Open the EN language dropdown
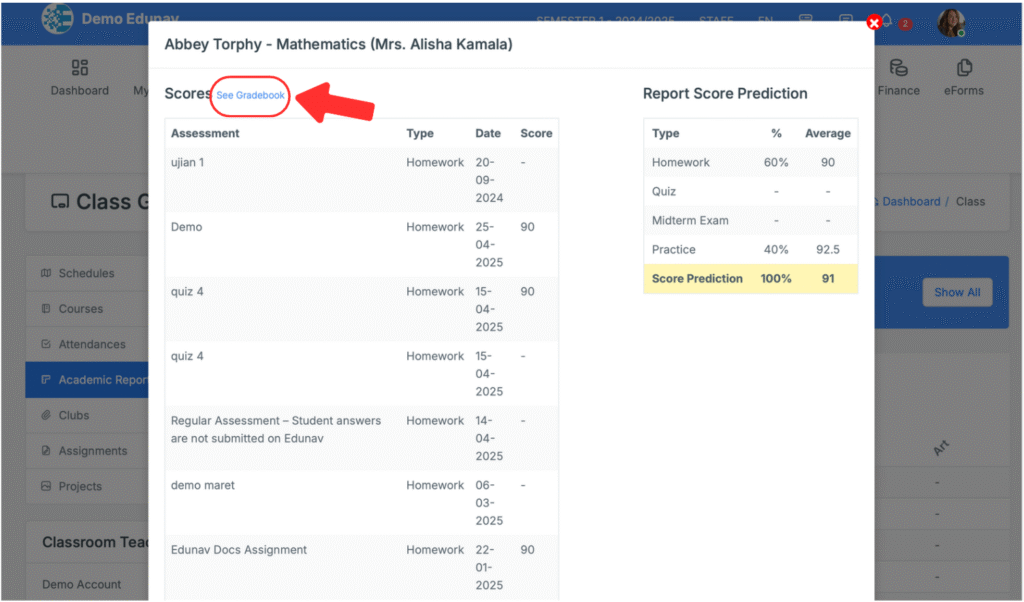1024x602 pixels. tap(766, 19)
